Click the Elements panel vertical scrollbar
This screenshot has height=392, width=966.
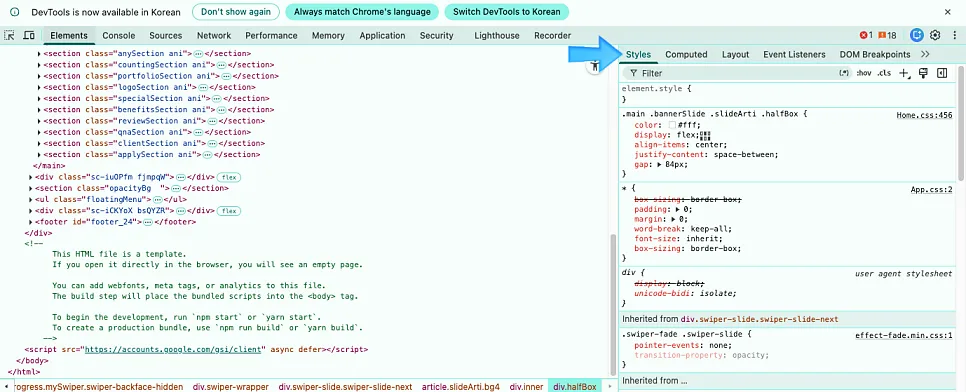click(612, 305)
